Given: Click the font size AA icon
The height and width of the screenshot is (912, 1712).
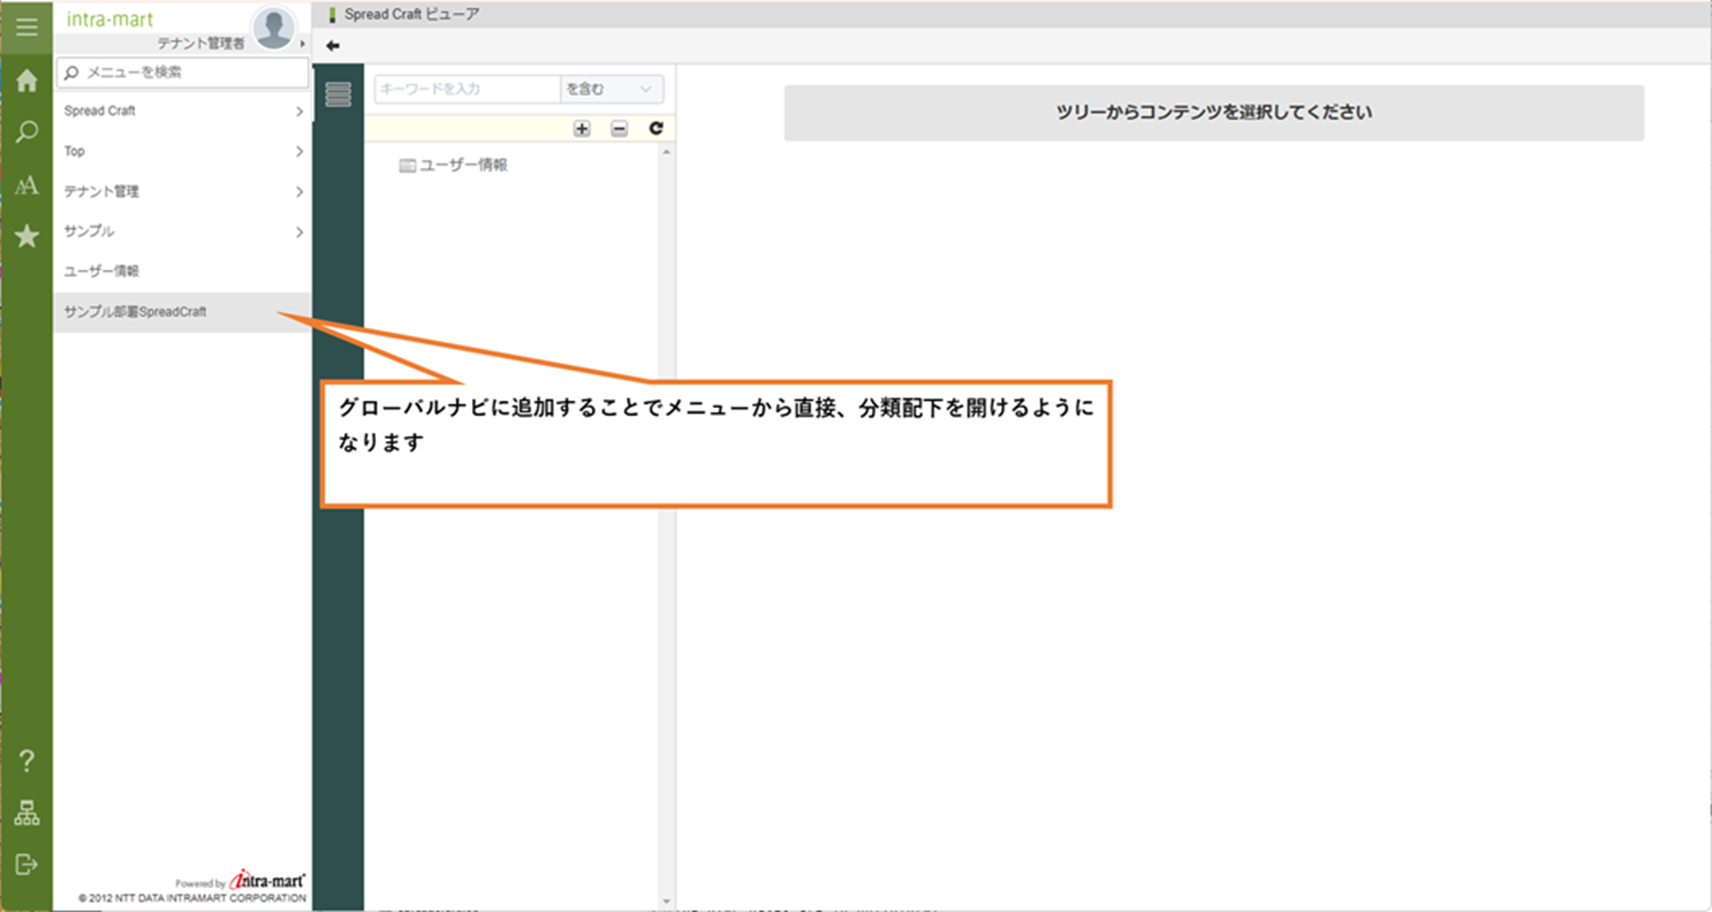Looking at the screenshot, I should point(27,185).
